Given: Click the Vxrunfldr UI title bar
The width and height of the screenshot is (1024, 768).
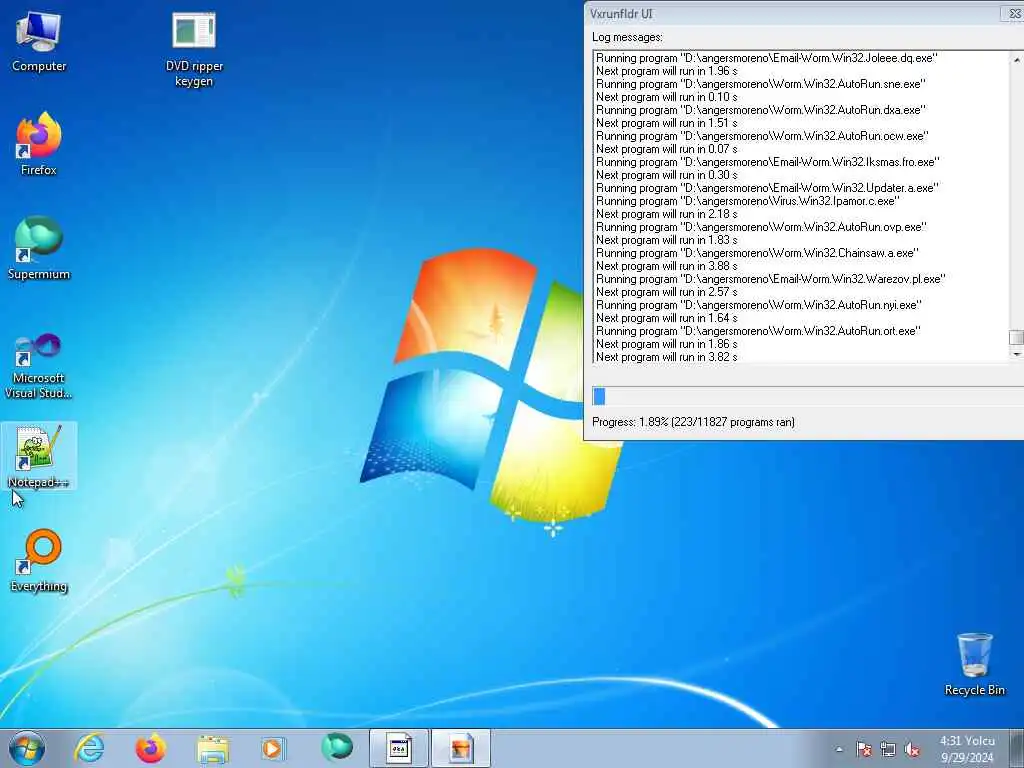Looking at the screenshot, I should (x=792, y=14).
